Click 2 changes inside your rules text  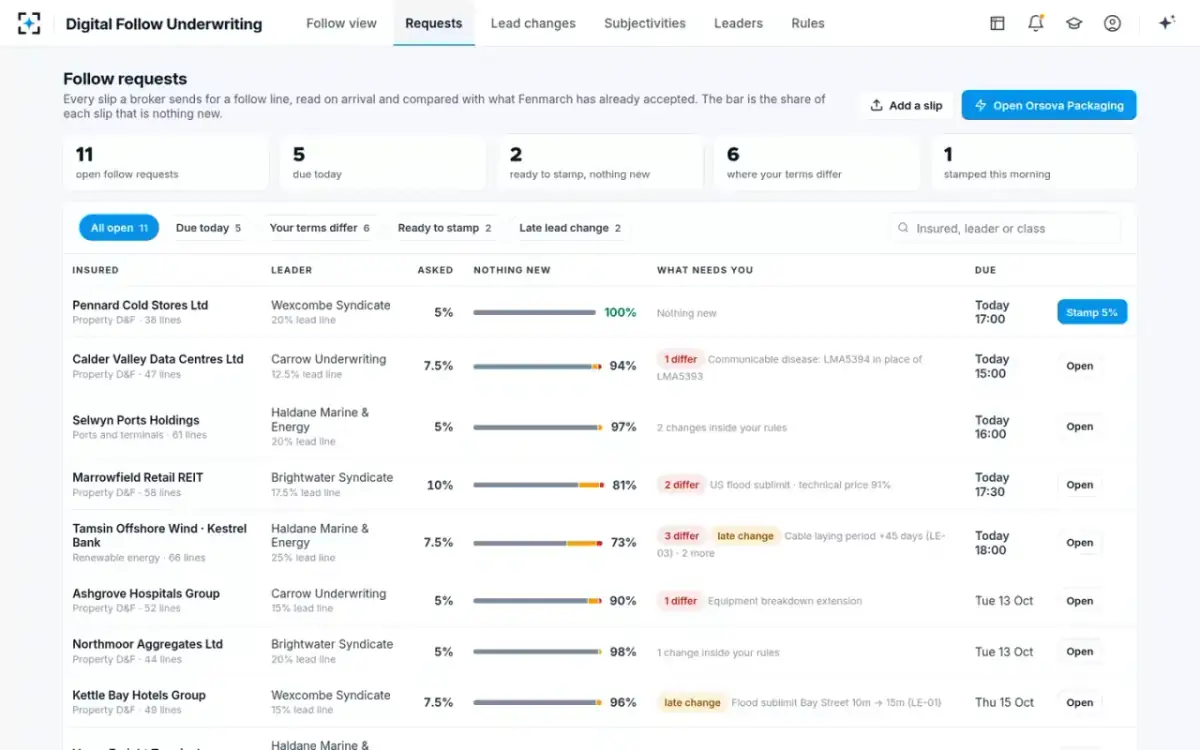coord(722,428)
